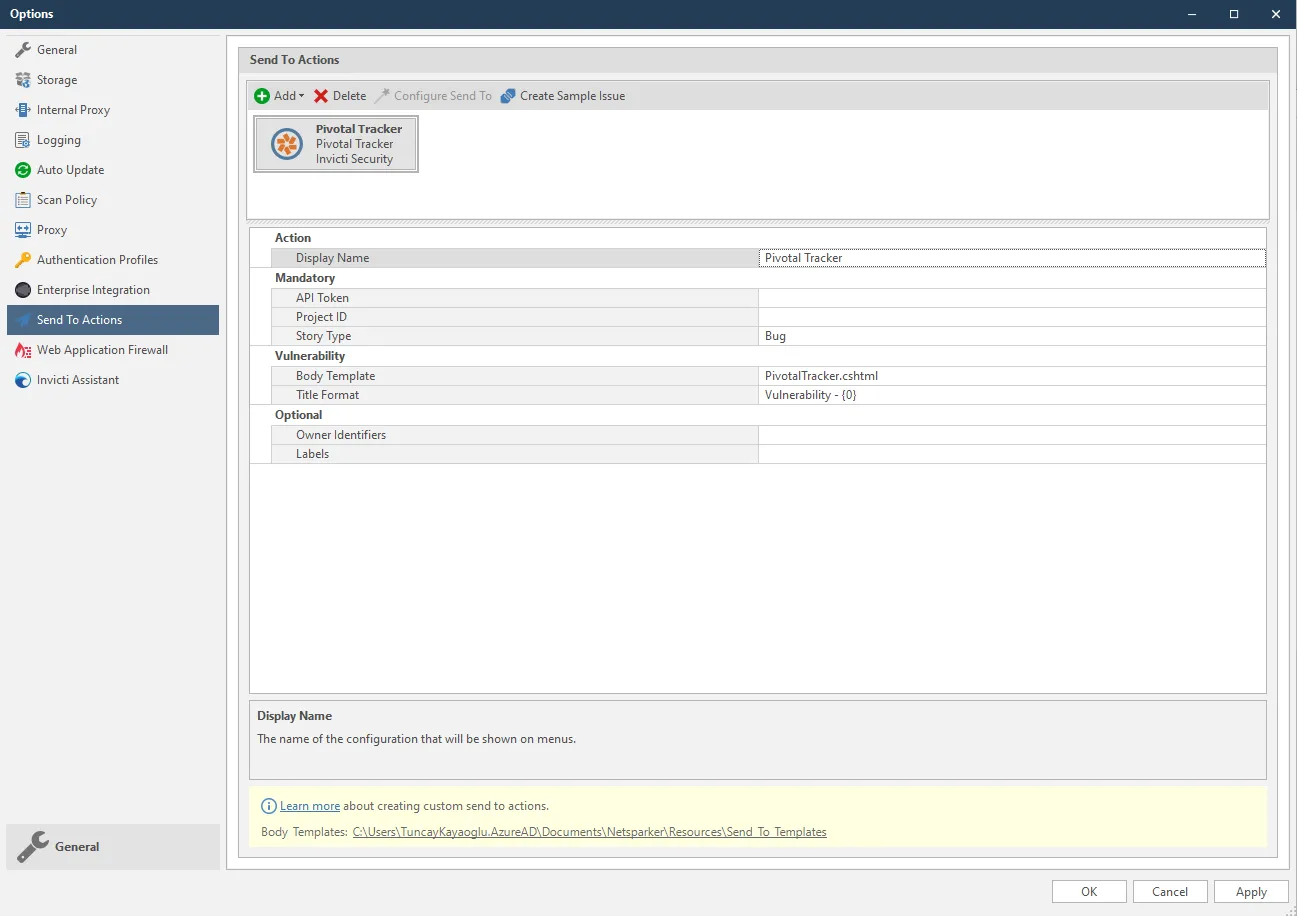Open Authentication Profiles settings

[x=96, y=259]
